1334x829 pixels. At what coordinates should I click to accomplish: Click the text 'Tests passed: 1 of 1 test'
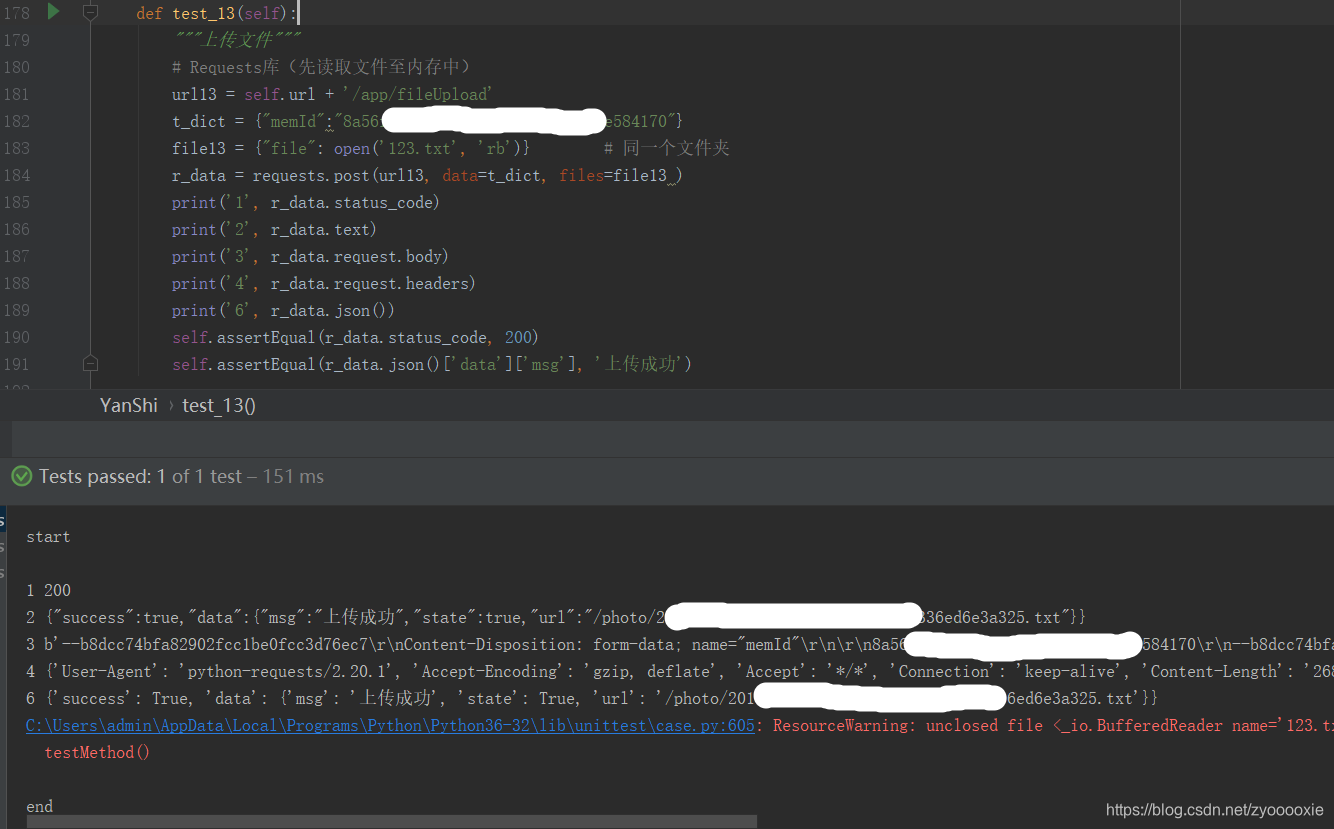pyautogui.click(x=141, y=477)
